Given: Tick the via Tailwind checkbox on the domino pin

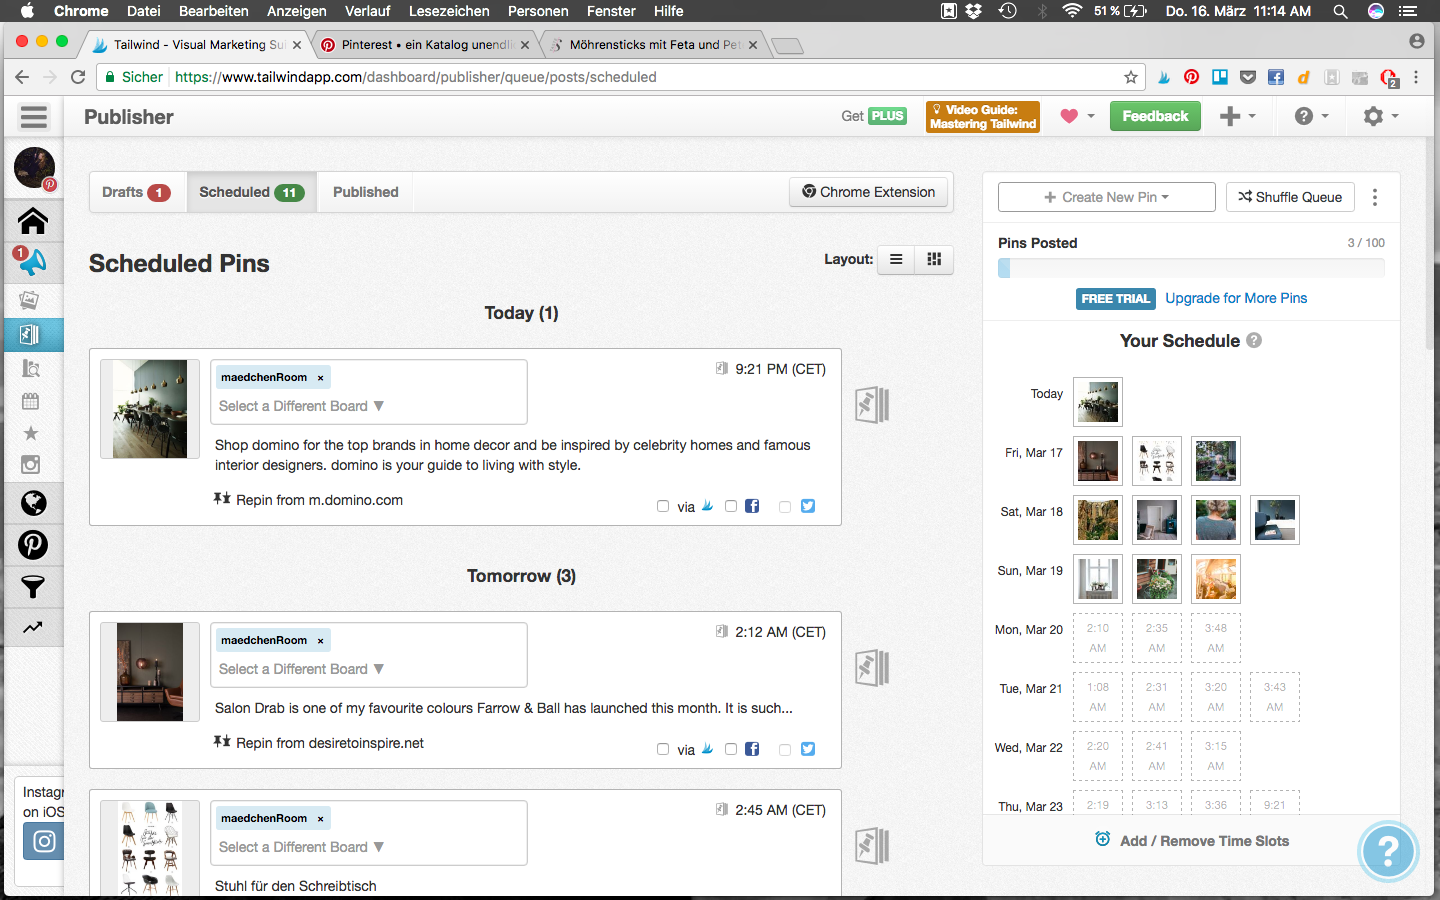Looking at the screenshot, I should (663, 506).
